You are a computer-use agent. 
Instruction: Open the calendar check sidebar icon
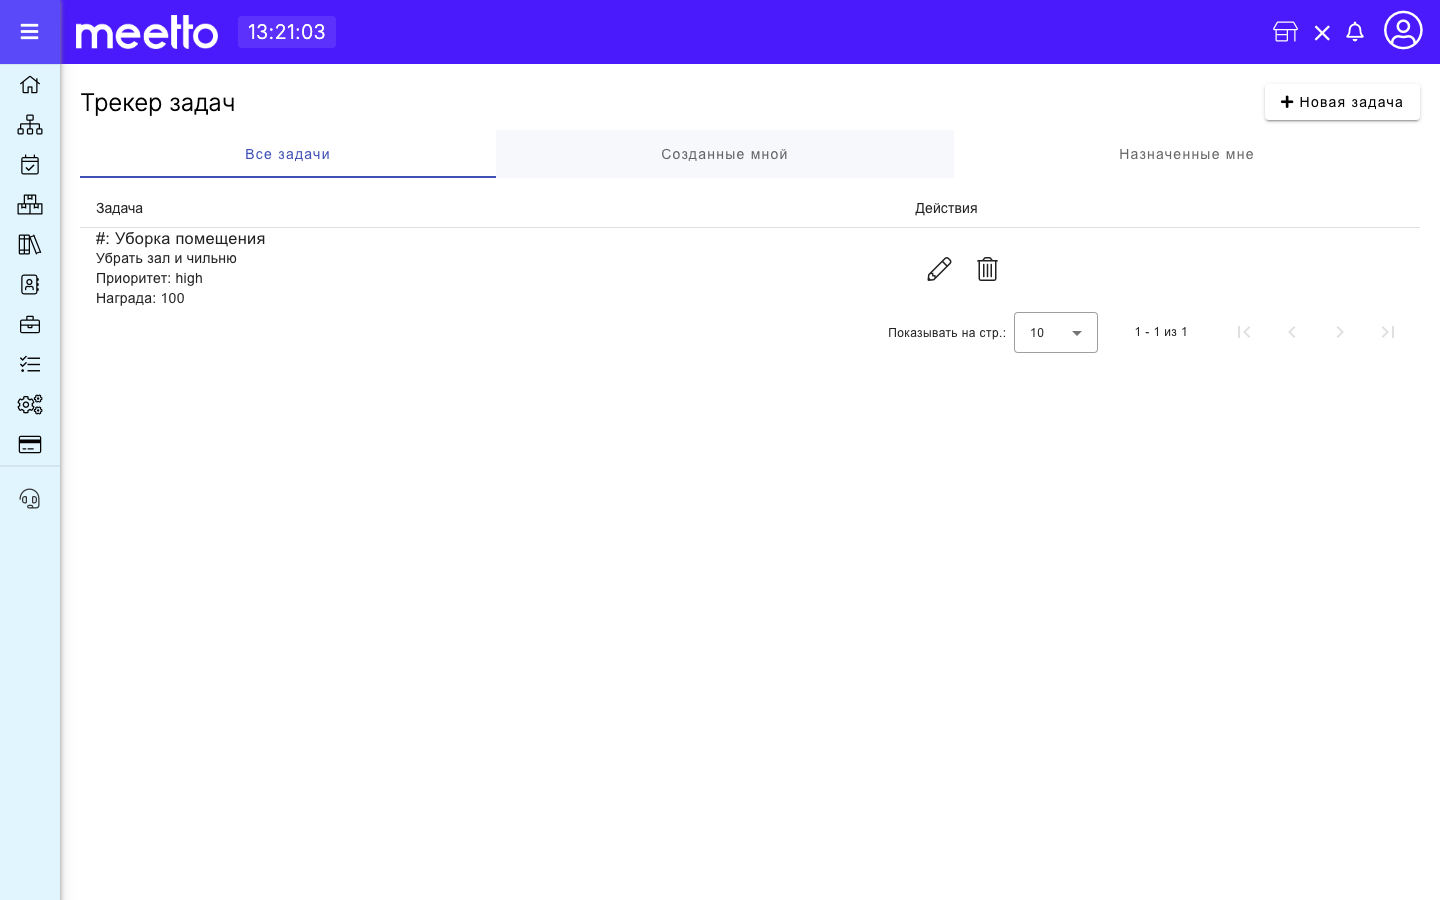[x=30, y=165]
